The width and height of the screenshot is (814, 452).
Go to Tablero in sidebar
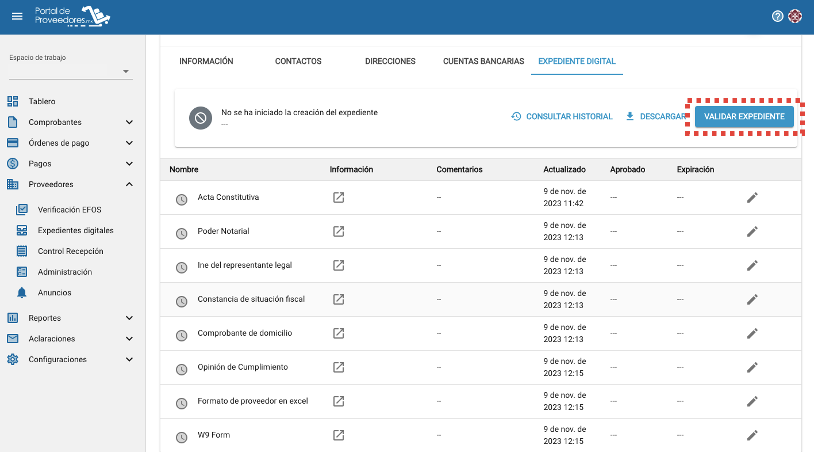point(42,101)
